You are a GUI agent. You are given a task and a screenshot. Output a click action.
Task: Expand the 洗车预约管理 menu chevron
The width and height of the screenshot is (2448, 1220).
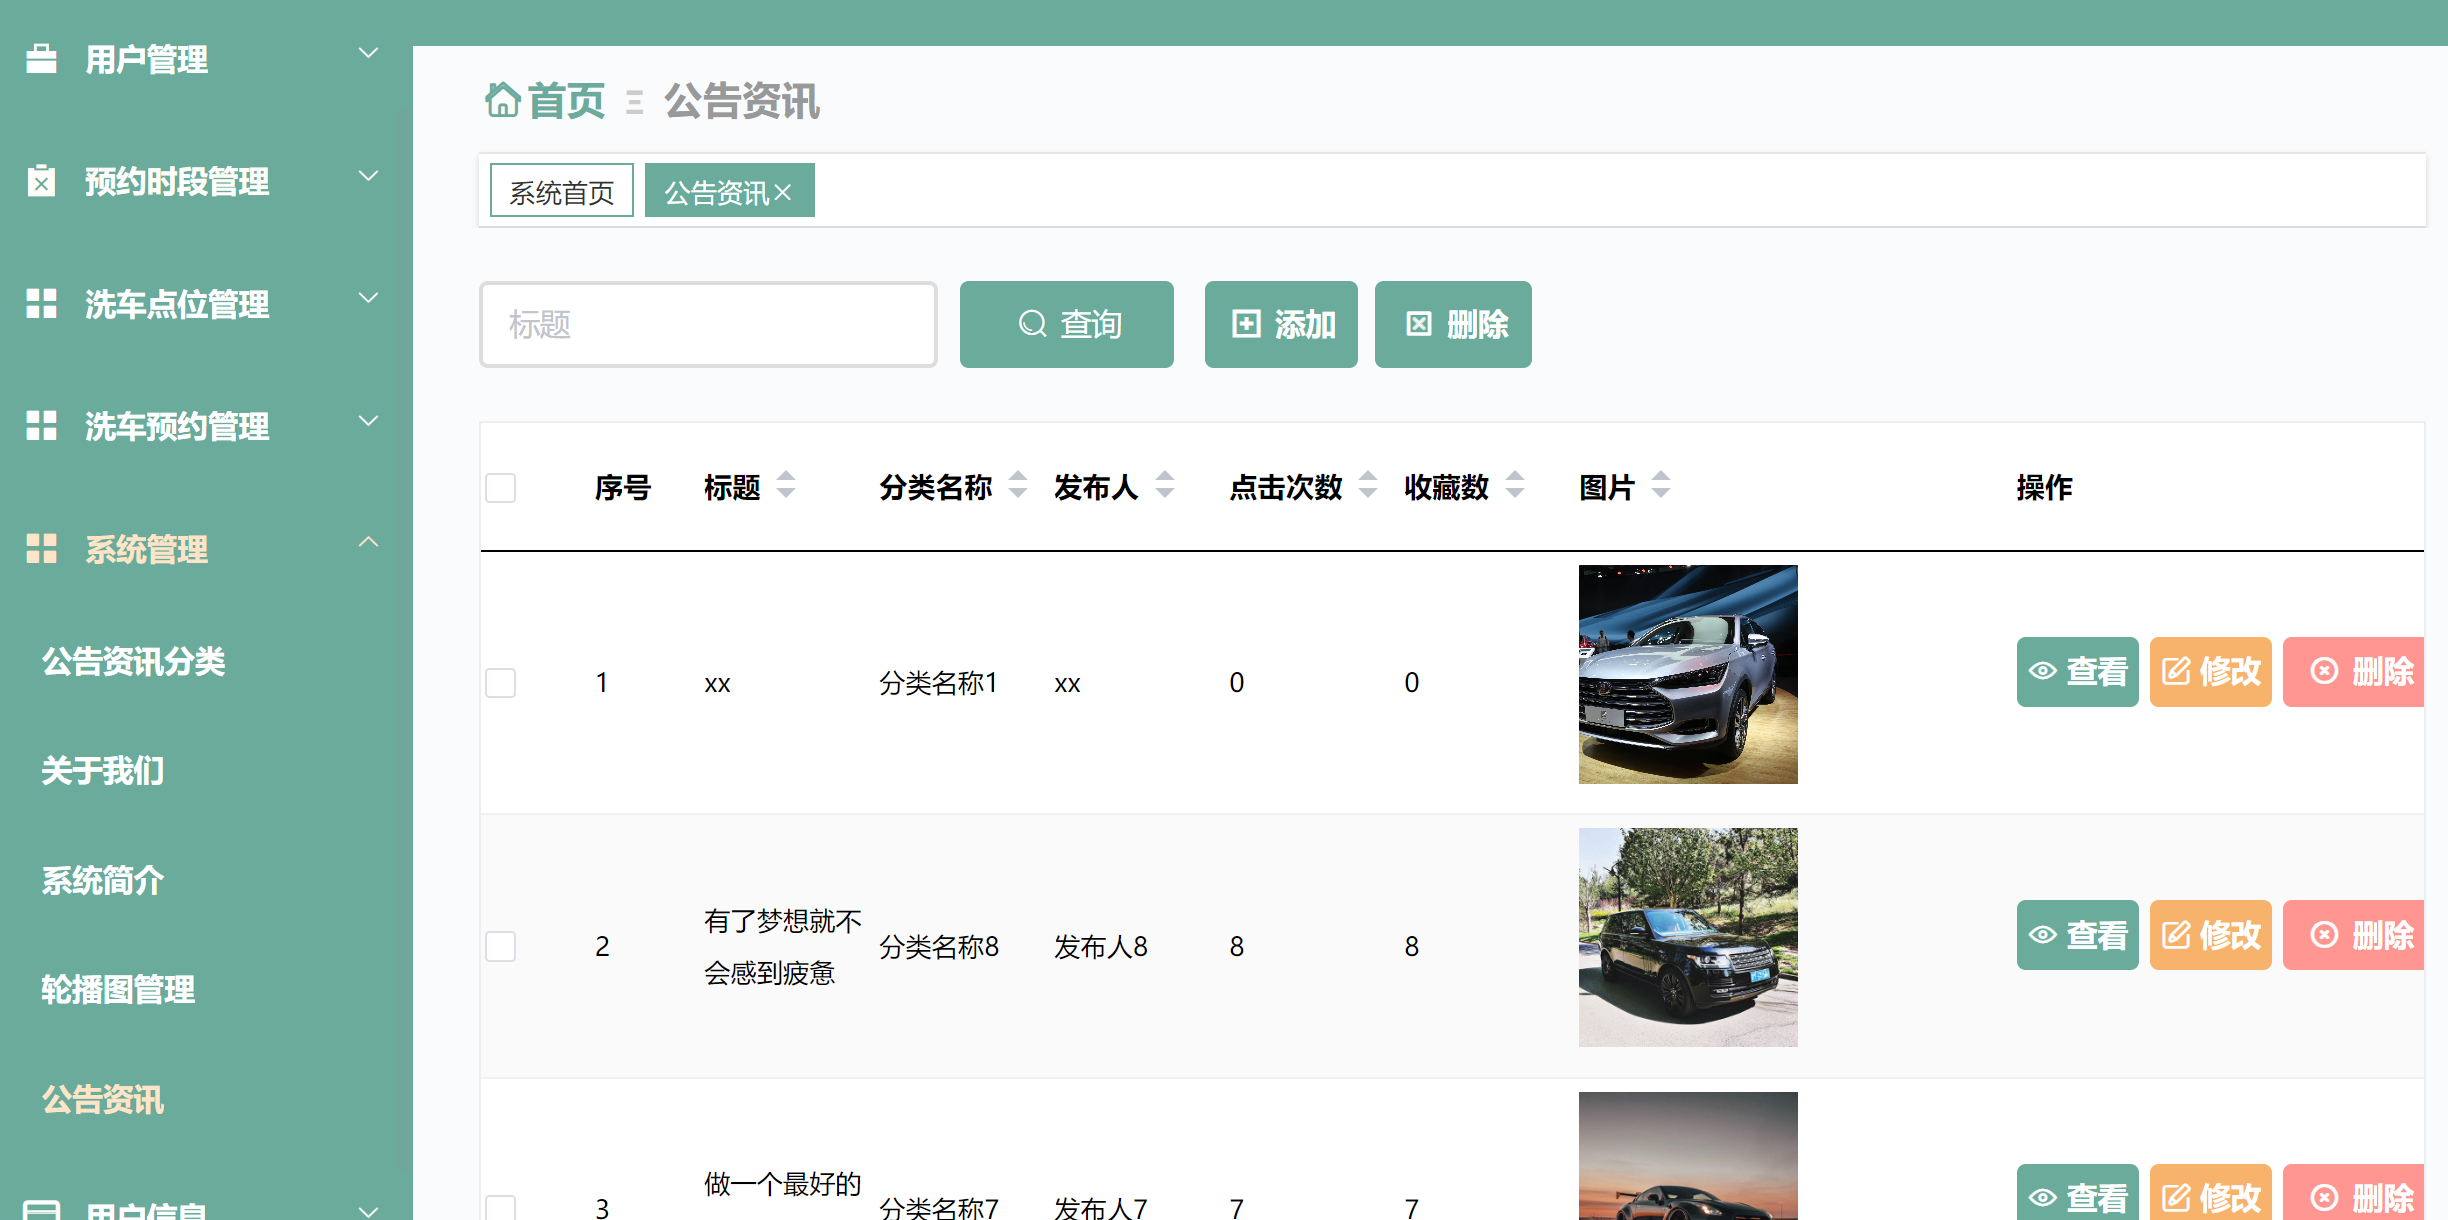click(x=369, y=421)
